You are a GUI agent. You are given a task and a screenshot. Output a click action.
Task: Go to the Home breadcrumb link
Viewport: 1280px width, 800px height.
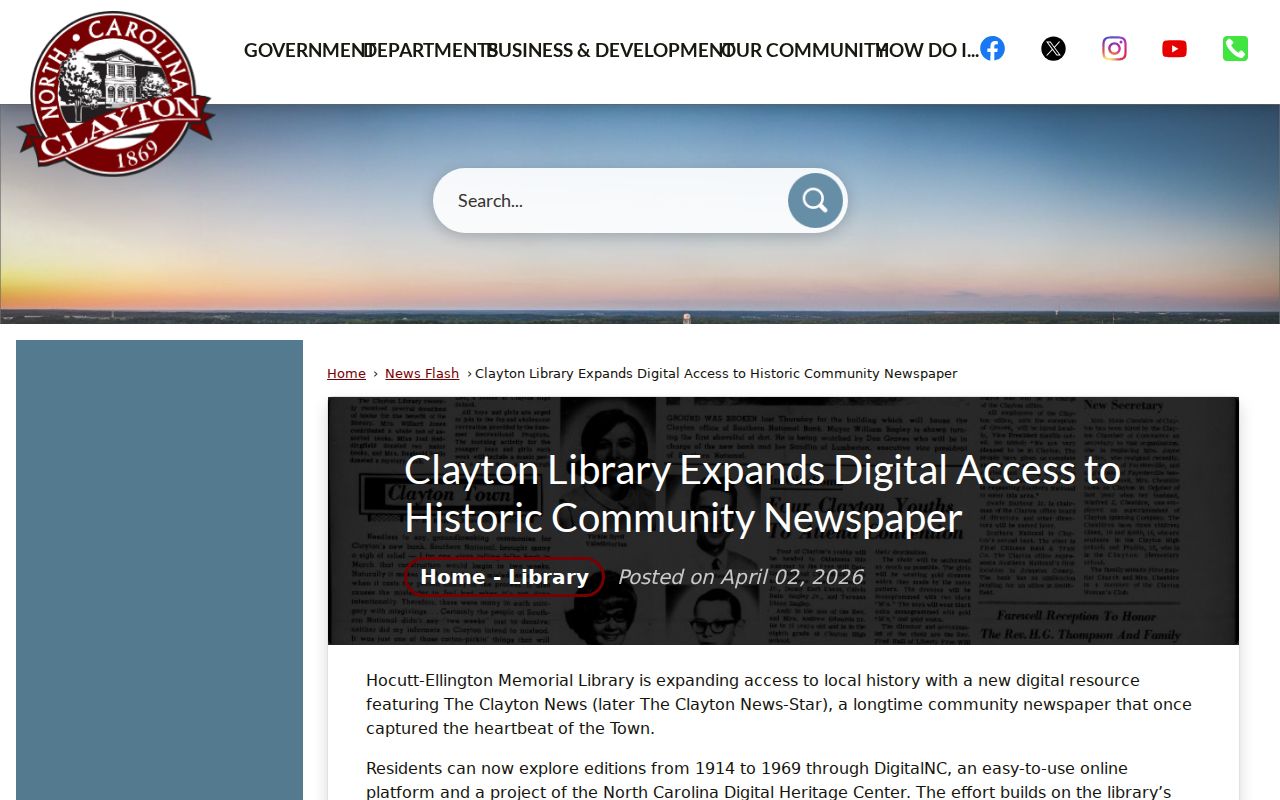(x=346, y=373)
